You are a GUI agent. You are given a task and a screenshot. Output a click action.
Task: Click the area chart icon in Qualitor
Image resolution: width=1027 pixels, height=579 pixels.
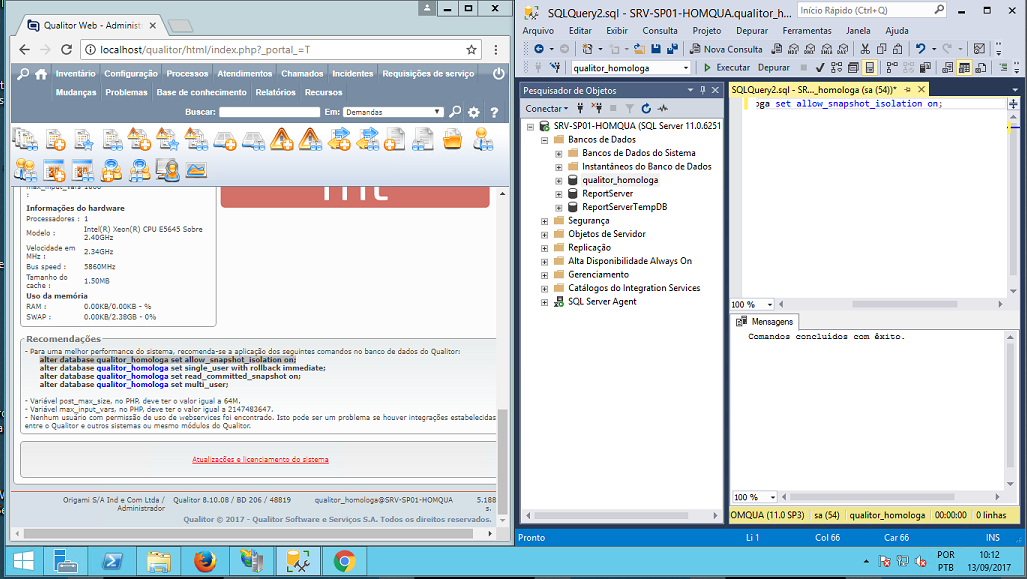196,170
